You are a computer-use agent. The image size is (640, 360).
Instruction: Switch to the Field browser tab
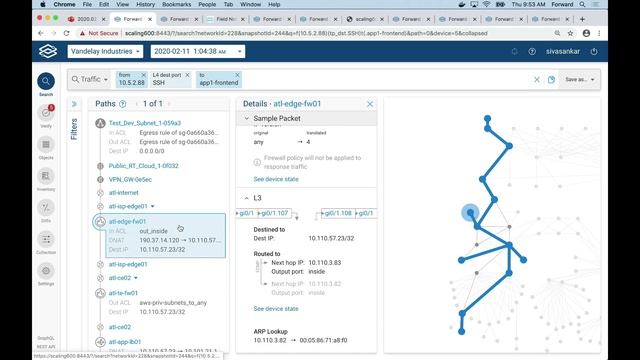click(226, 19)
